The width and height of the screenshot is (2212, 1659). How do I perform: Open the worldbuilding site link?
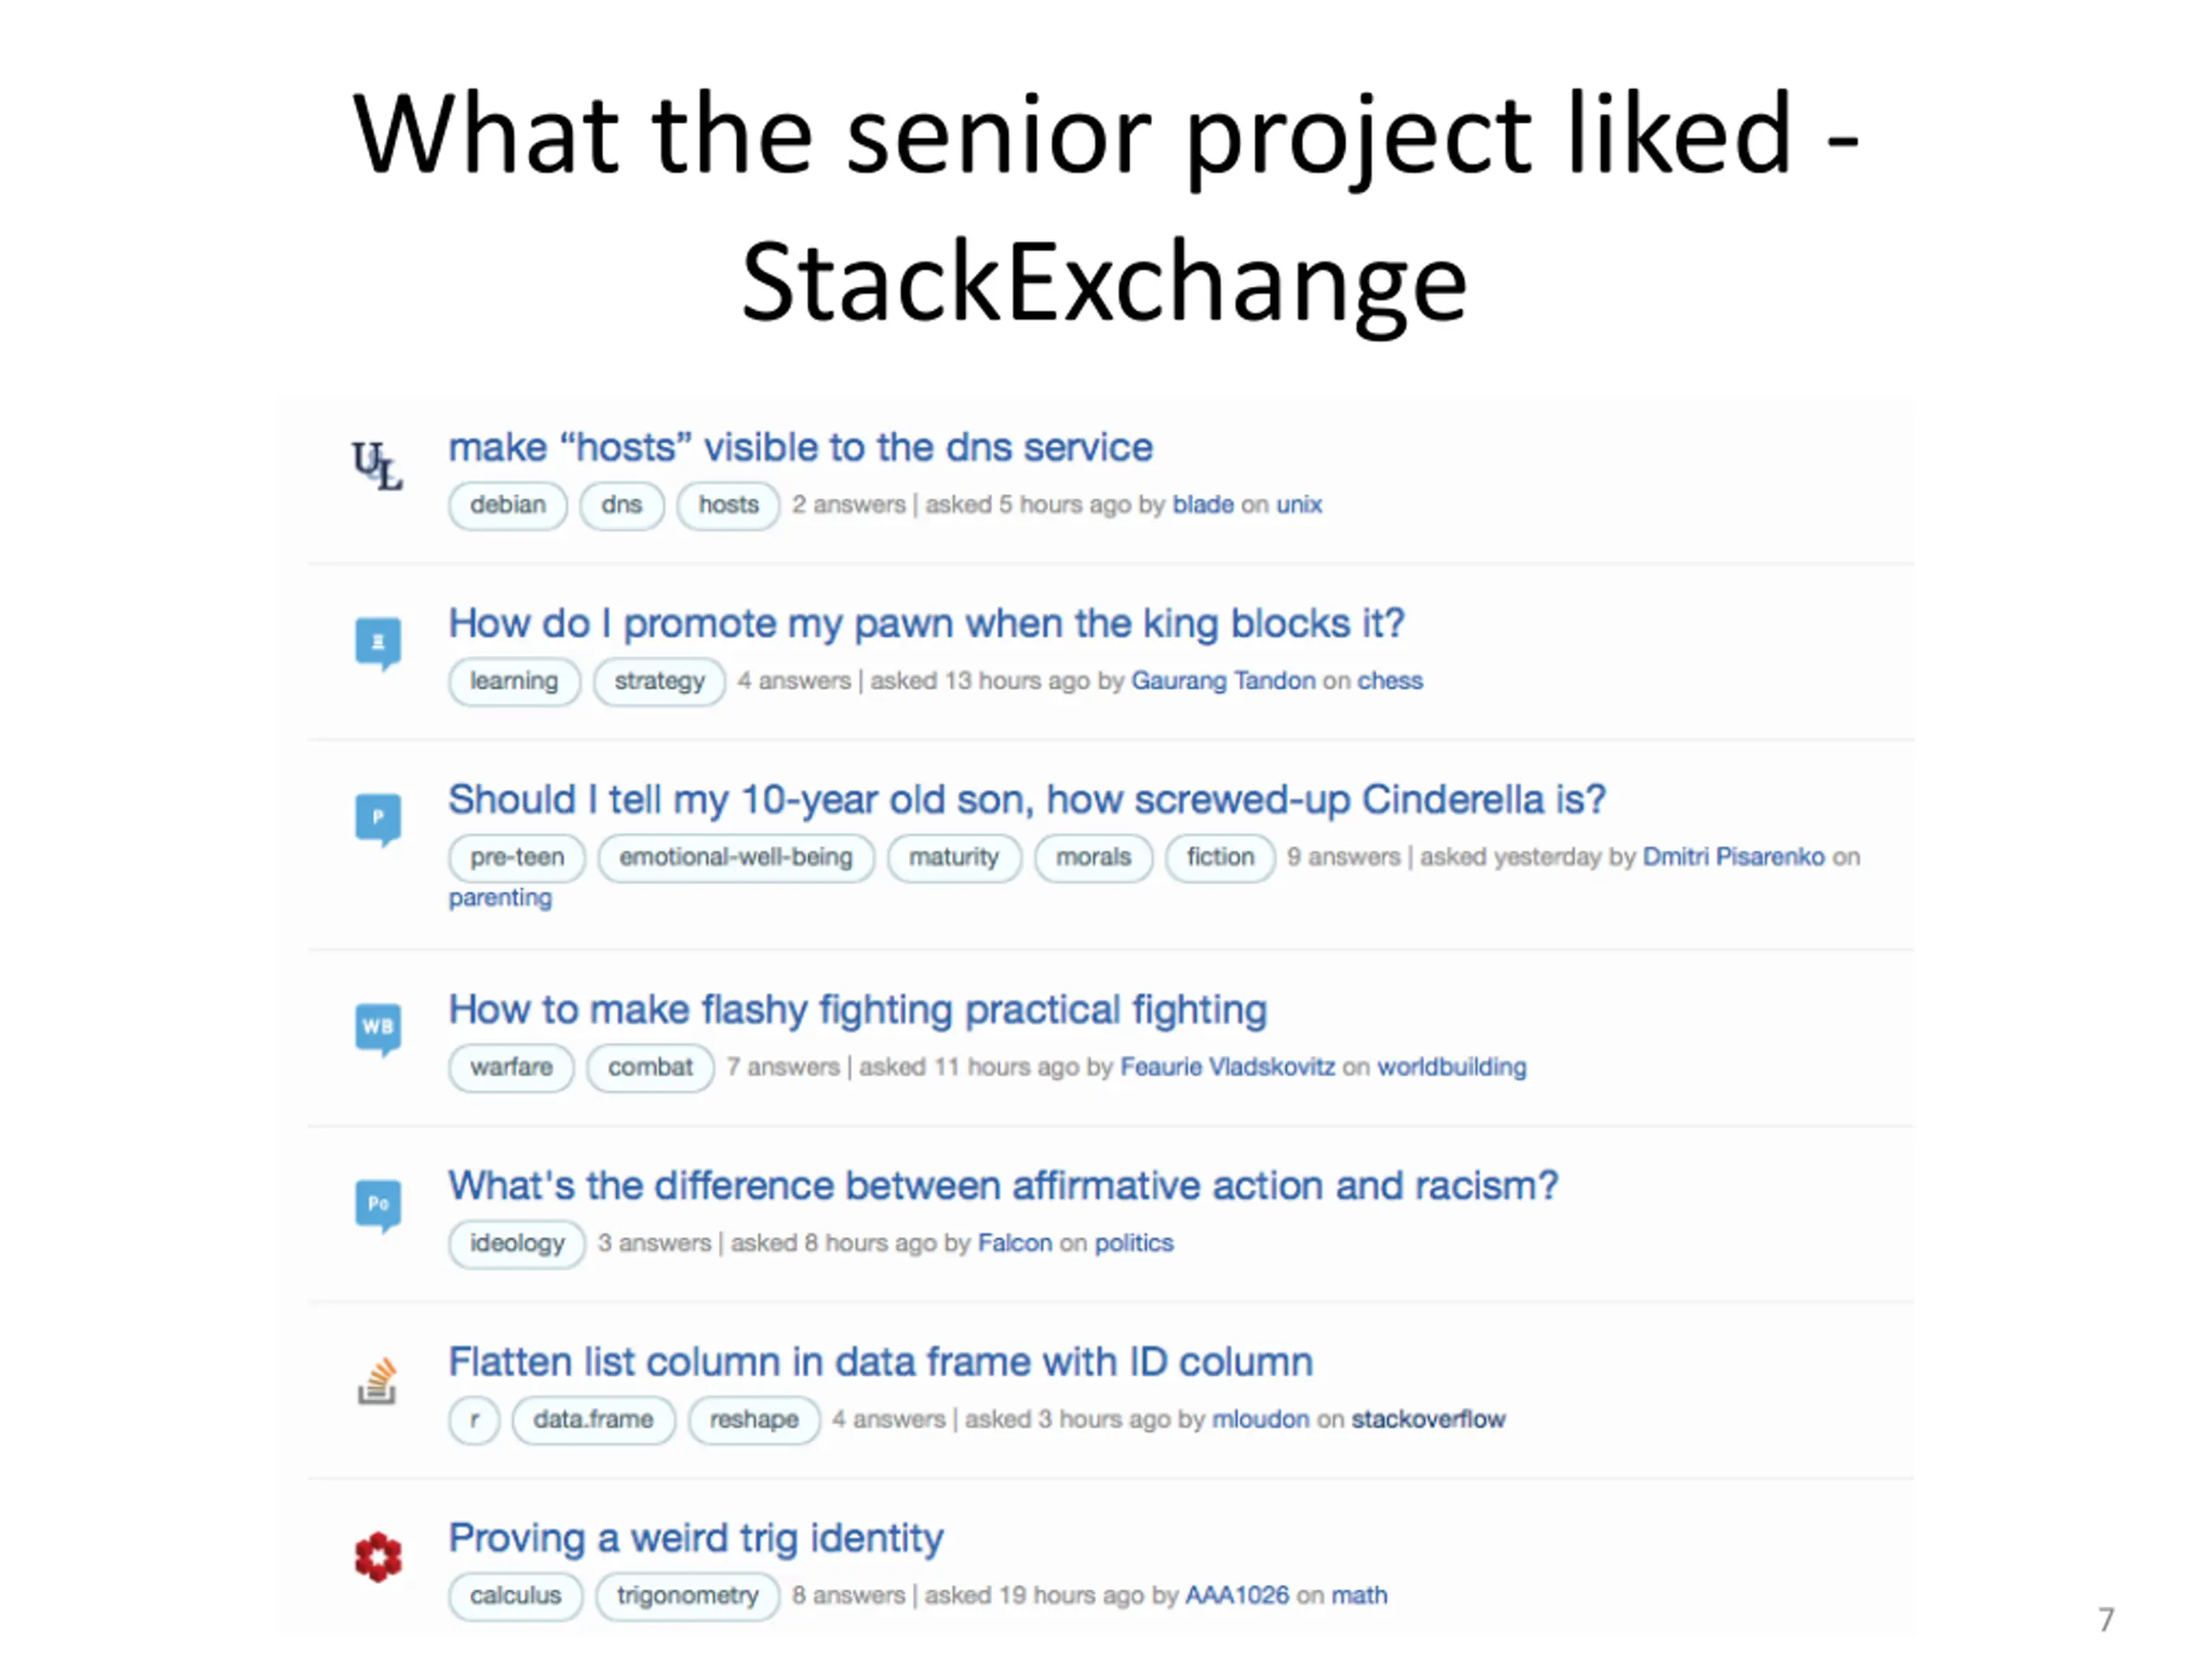[x=1452, y=1067]
